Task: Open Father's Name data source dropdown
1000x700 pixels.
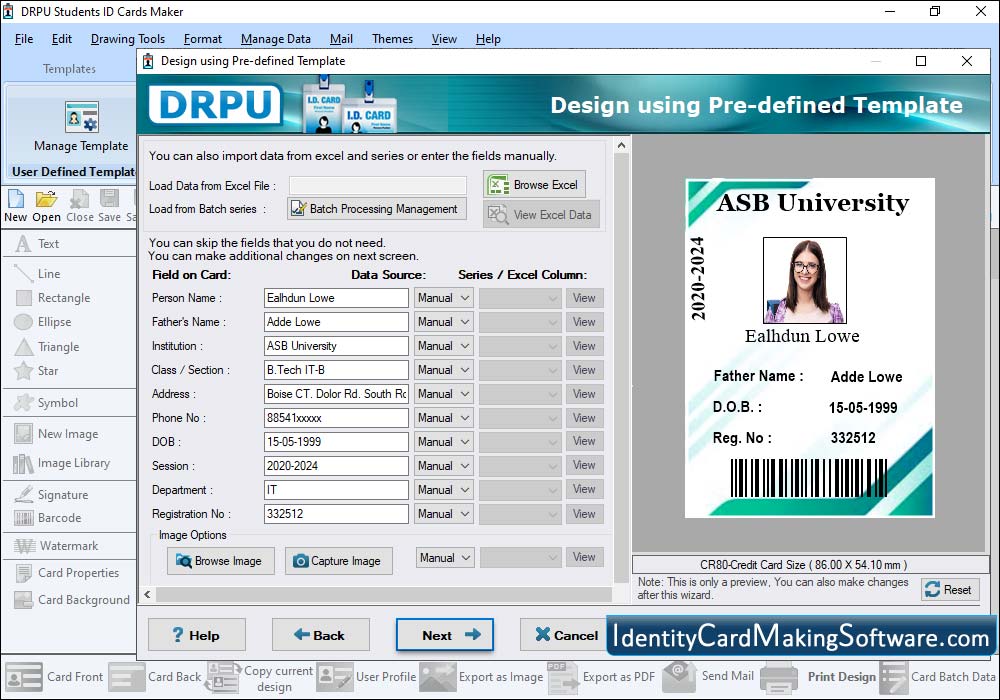Action: click(x=443, y=322)
